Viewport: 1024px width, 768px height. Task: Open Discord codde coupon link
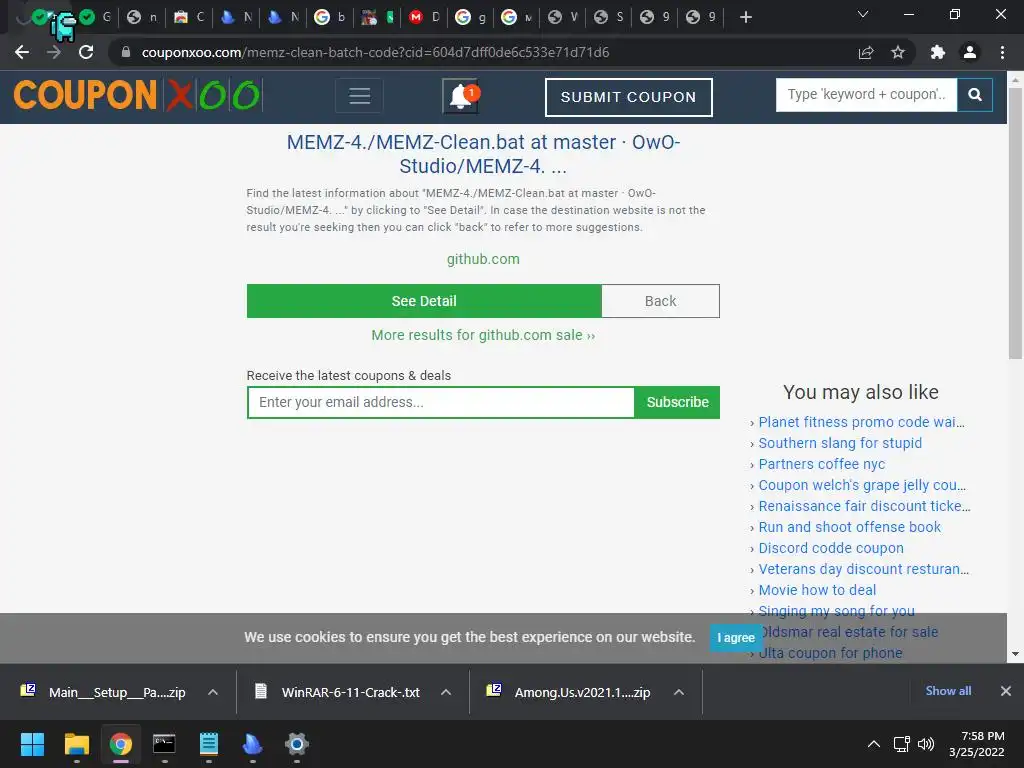(x=831, y=548)
